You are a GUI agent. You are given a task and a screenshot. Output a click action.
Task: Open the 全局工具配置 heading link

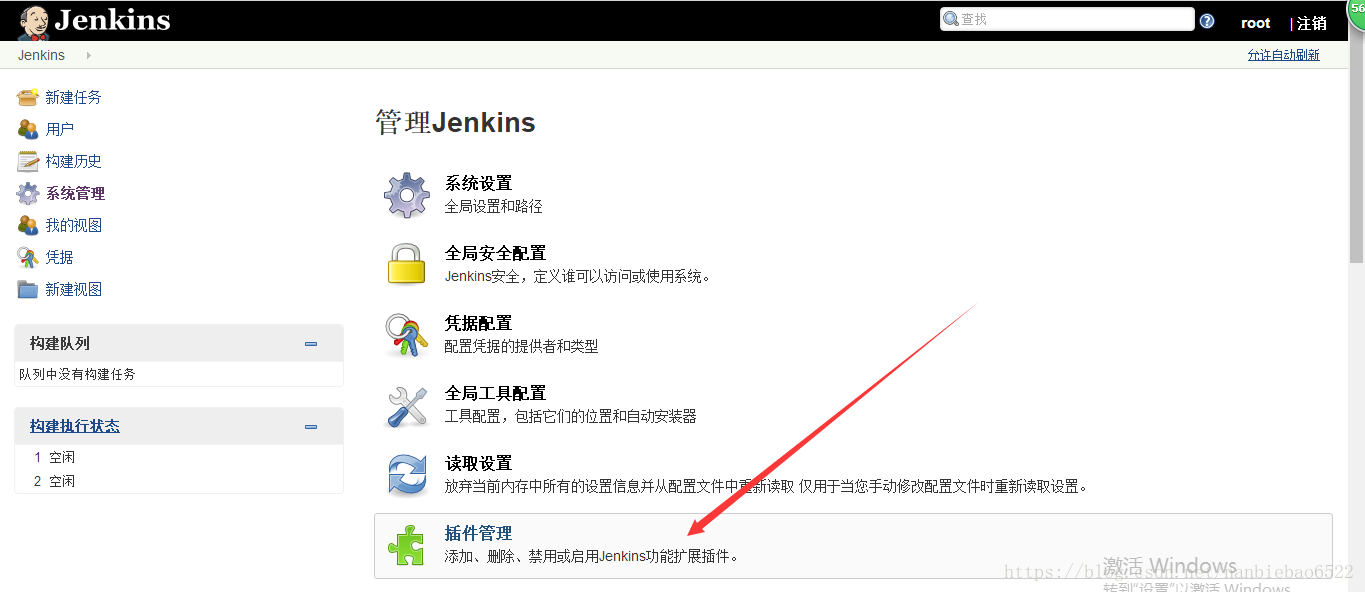click(495, 393)
